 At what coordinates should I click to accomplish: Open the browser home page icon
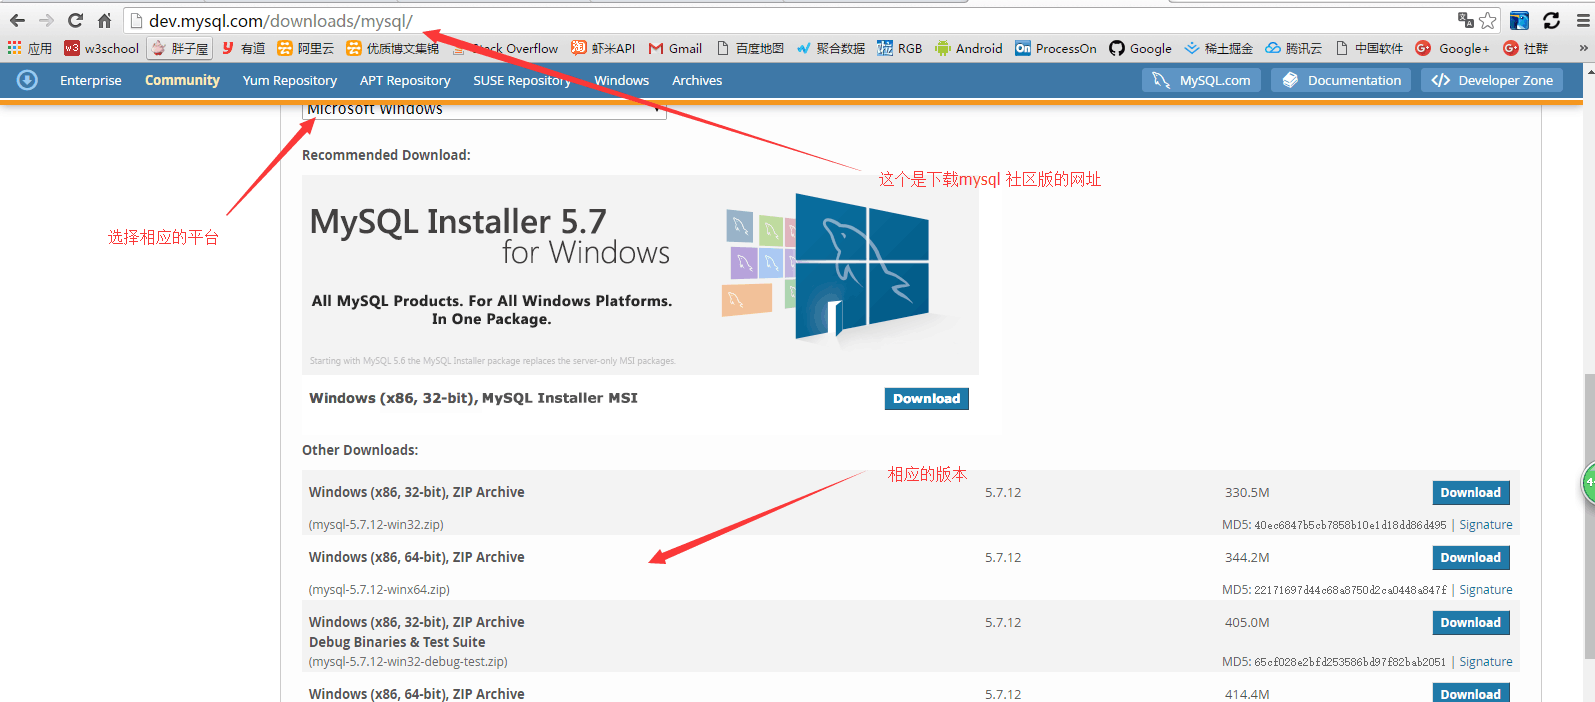click(104, 20)
